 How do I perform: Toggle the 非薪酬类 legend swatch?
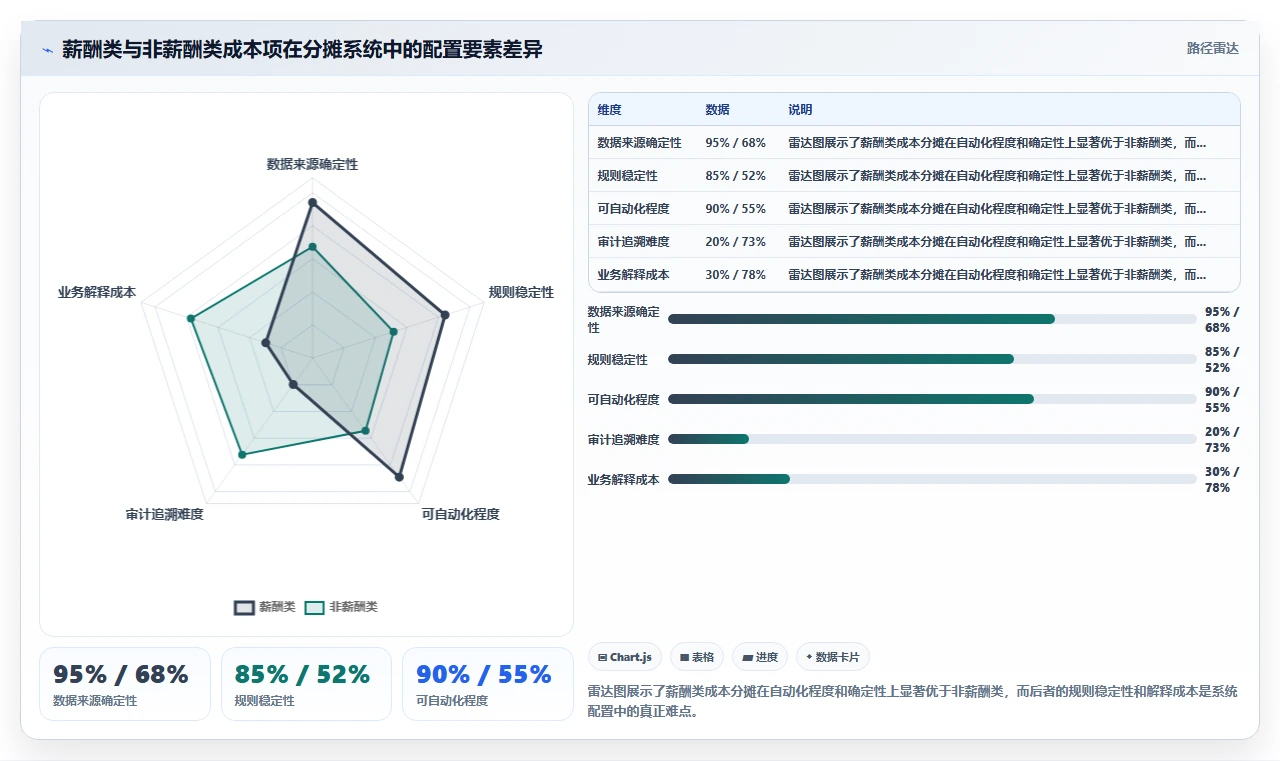[315, 607]
